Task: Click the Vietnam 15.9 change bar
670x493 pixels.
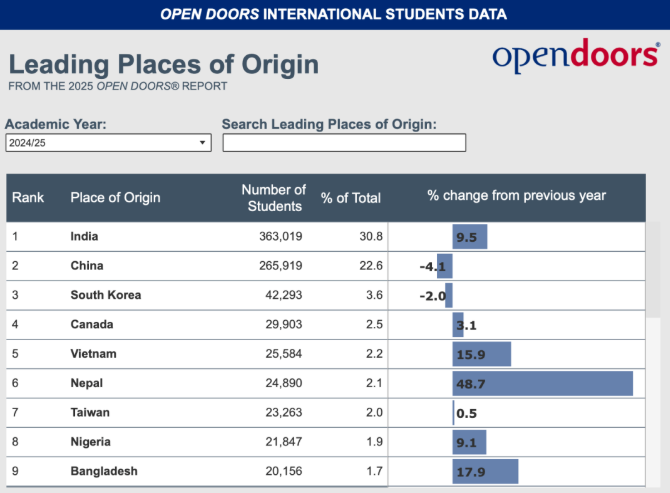Action: pos(481,354)
